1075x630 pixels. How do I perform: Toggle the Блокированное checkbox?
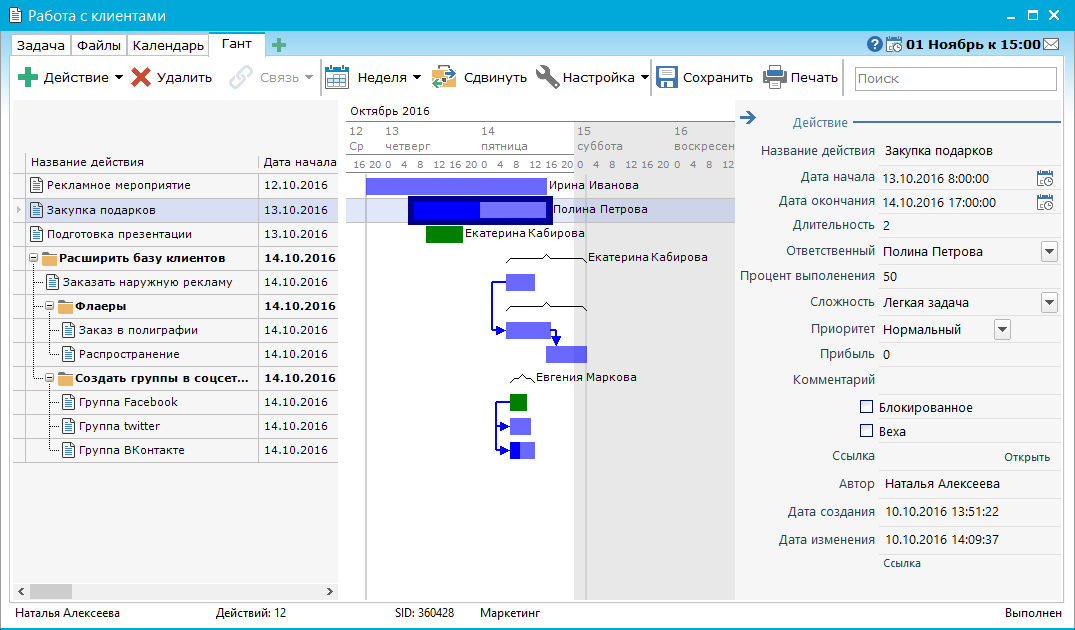(x=867, y=407)
